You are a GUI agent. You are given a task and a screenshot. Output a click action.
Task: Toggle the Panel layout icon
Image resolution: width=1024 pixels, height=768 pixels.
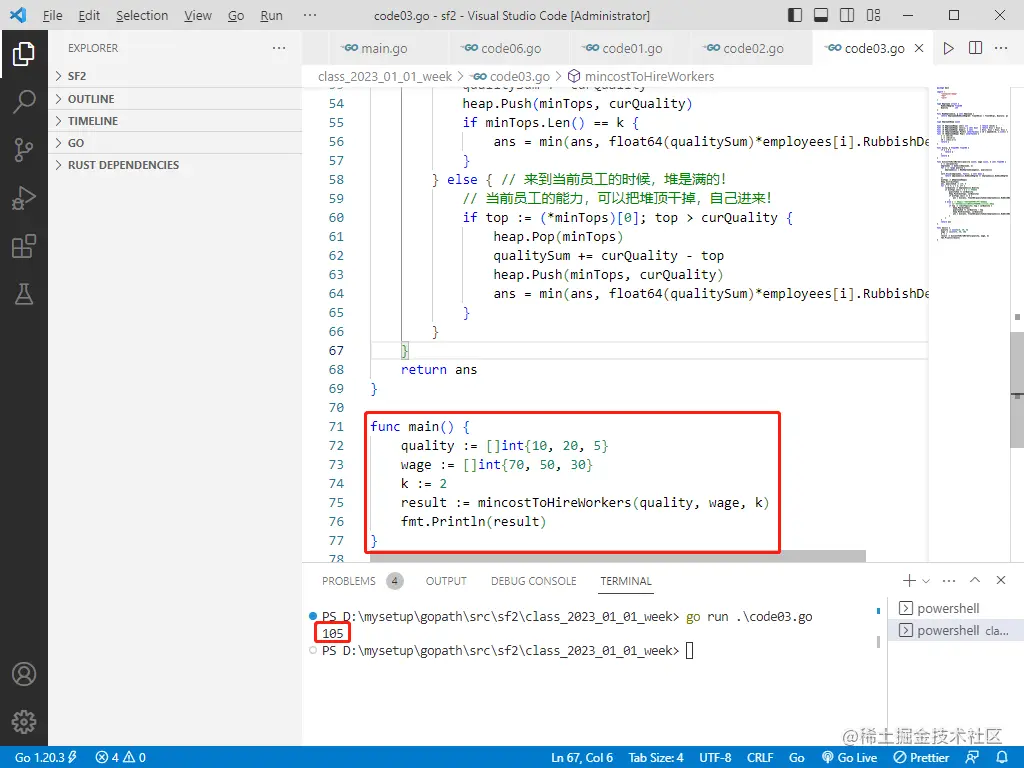(821, 15)
